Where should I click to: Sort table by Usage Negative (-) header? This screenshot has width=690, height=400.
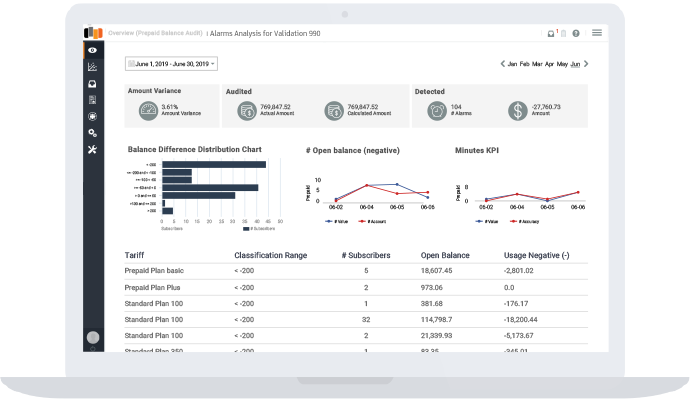point(536,255)
